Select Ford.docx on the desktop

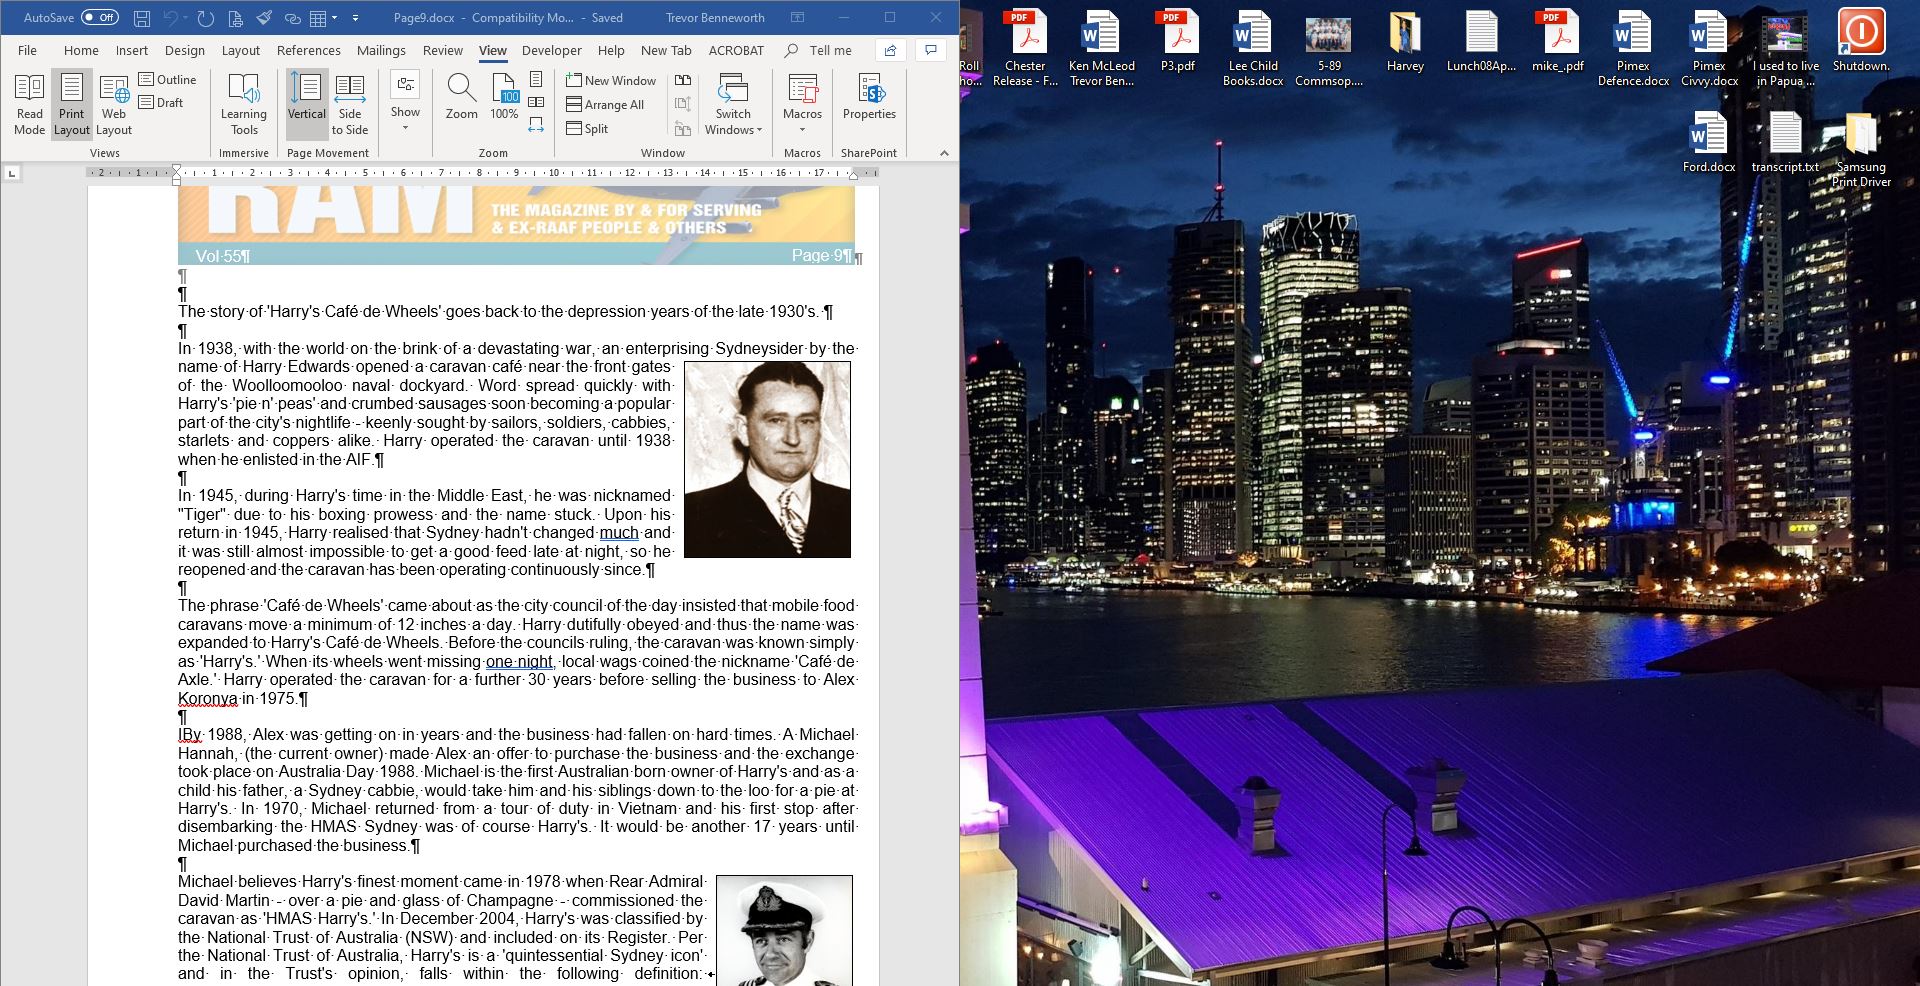click(x=1709, y=142)
